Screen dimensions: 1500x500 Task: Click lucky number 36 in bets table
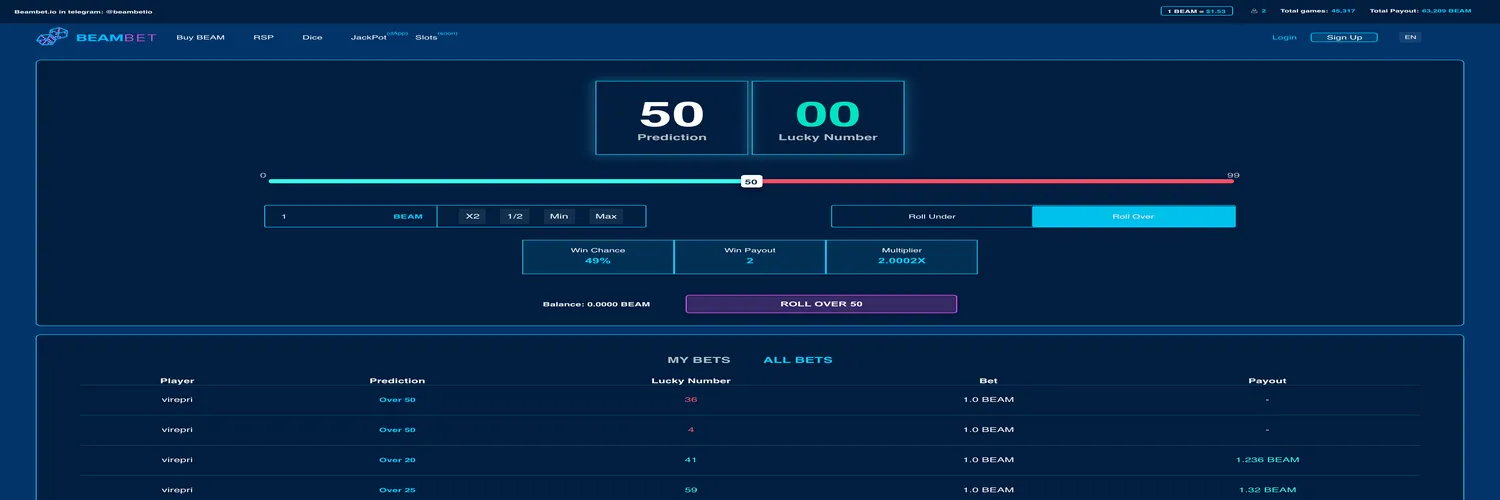point(691,400)
